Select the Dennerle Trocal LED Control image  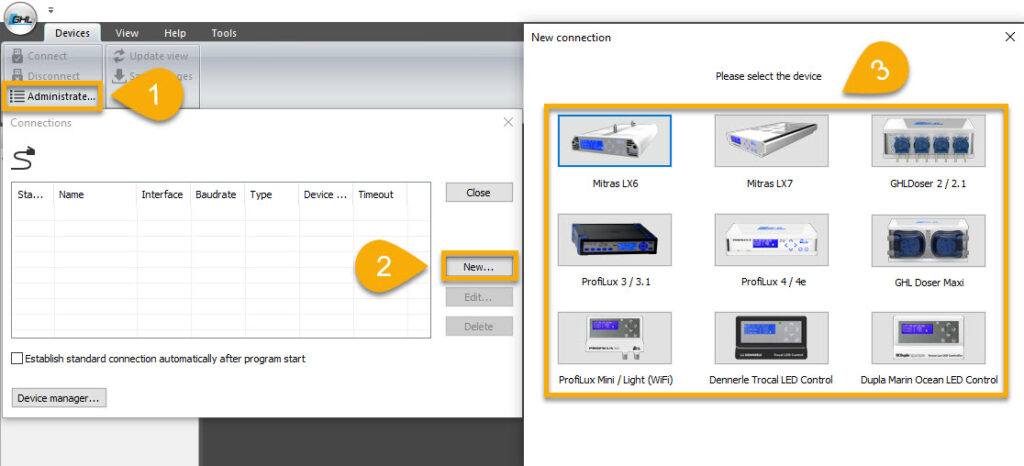(x=771, y=337)
